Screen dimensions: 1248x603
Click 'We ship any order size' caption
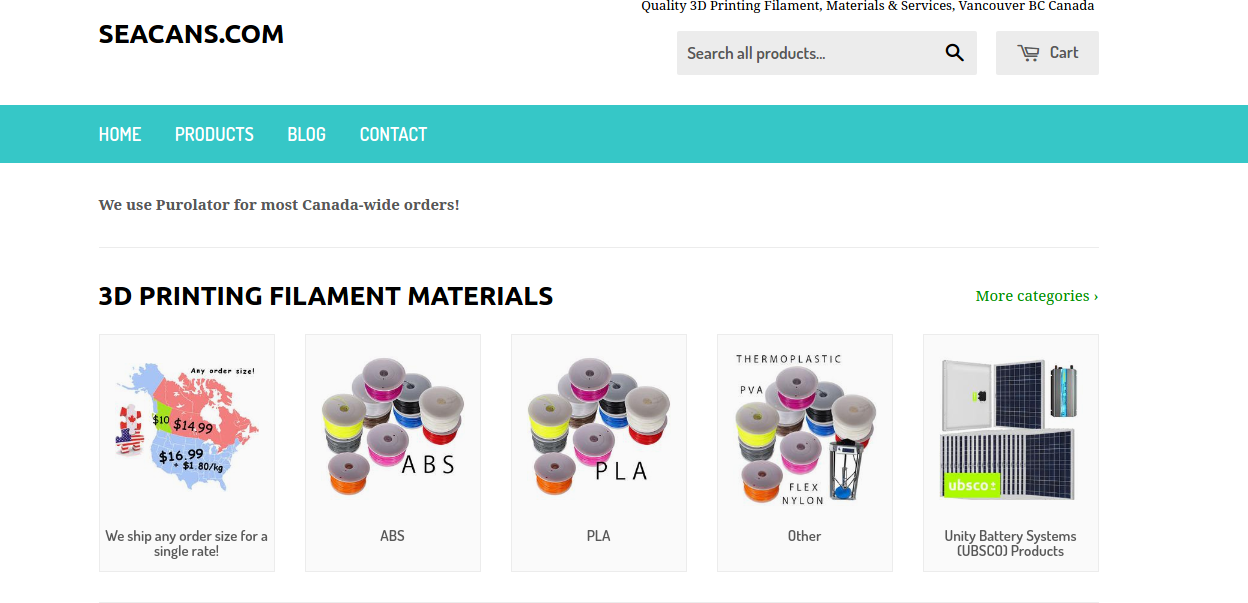(187, 543)
